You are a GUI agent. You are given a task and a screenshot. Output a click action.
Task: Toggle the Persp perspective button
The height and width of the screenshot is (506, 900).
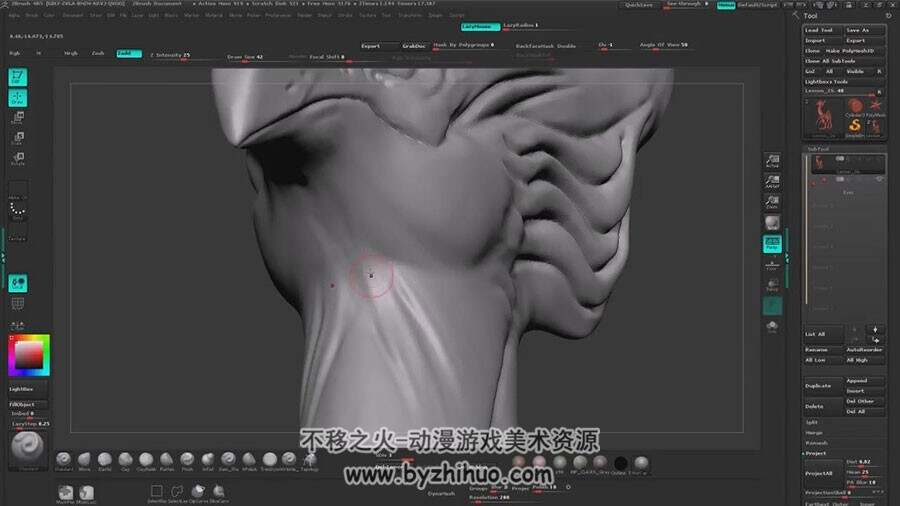point(772,244)
